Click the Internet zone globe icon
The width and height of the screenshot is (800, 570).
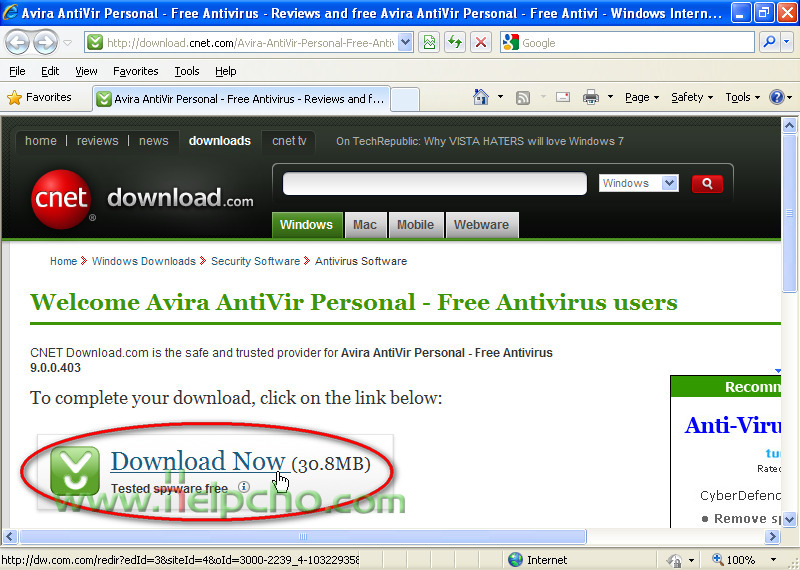point(515,560)
